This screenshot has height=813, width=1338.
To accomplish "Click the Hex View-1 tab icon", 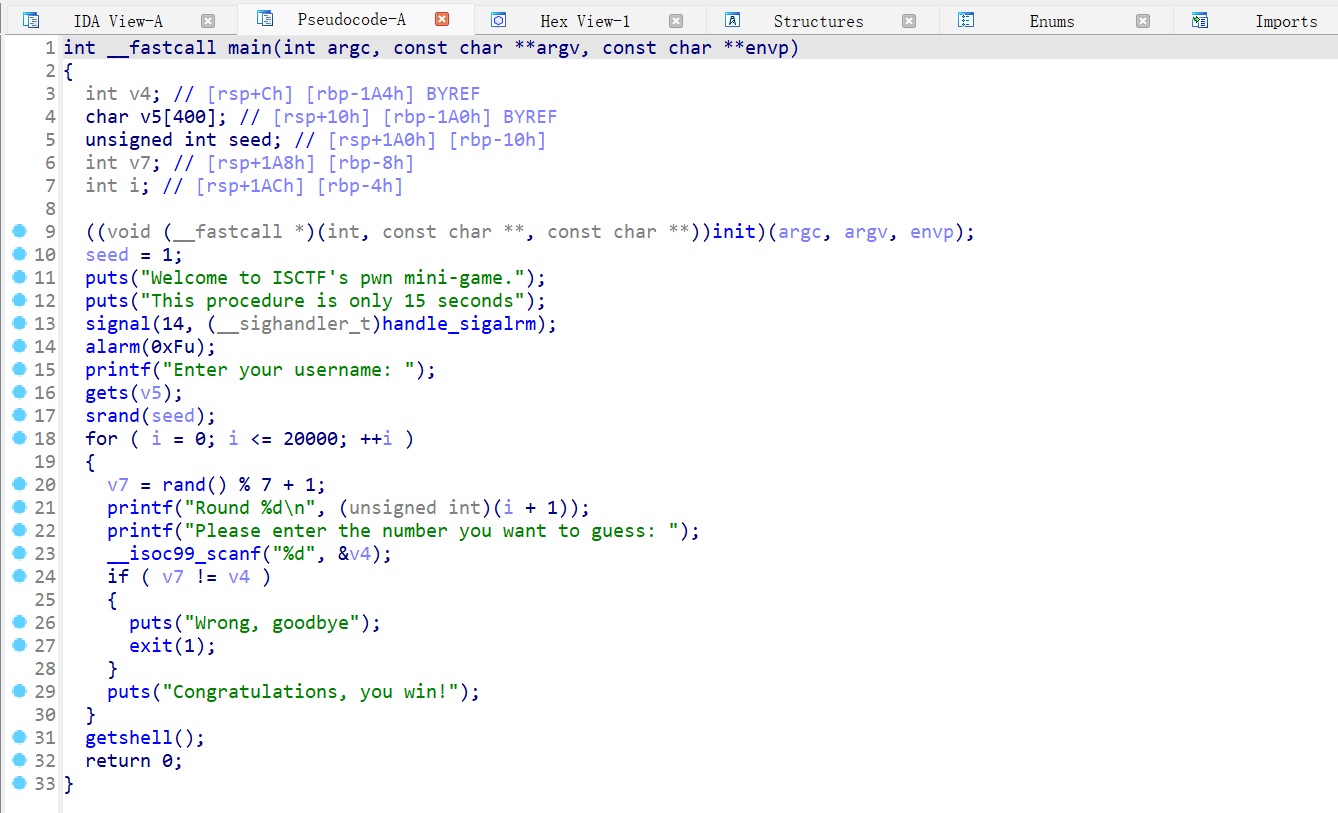I will [499, 21].
